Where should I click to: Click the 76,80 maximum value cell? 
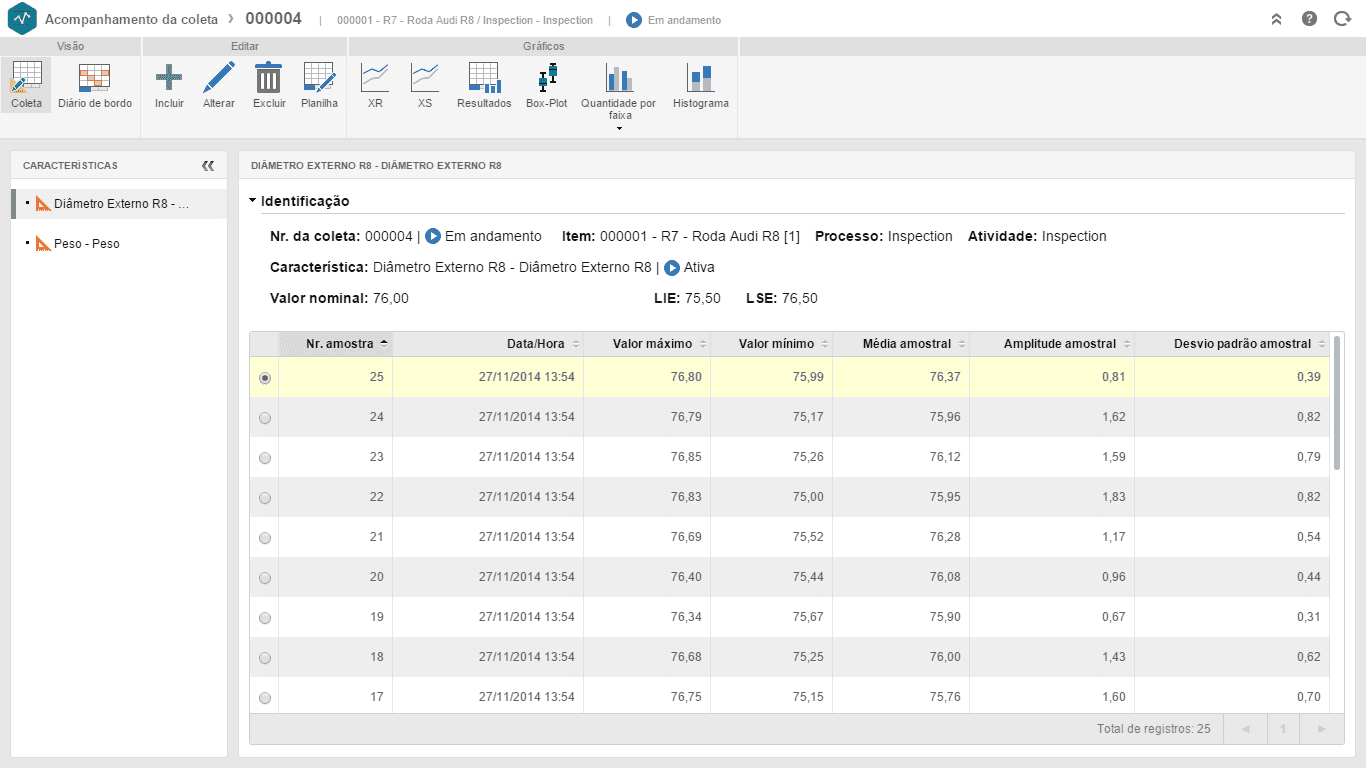pos(647,377)
